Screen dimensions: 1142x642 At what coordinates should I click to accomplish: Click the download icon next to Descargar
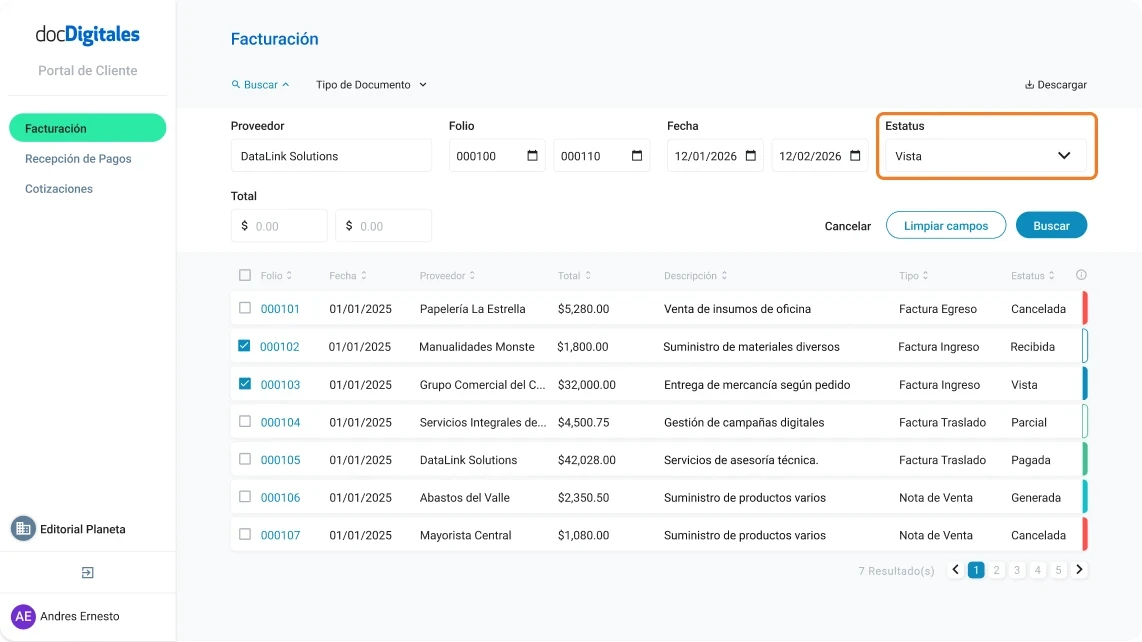[x=1030, y=85]
